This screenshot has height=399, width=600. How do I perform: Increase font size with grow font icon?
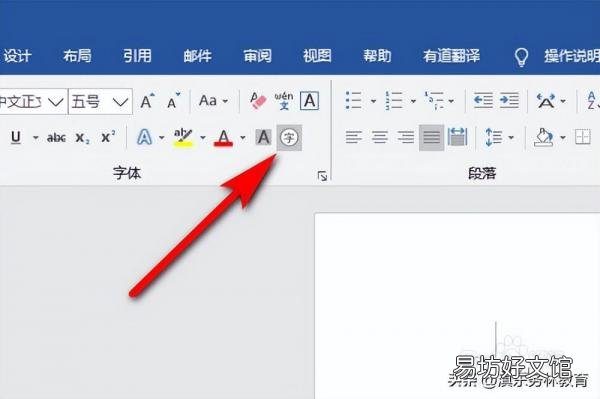pyautogui.click(x=147, y=101)
